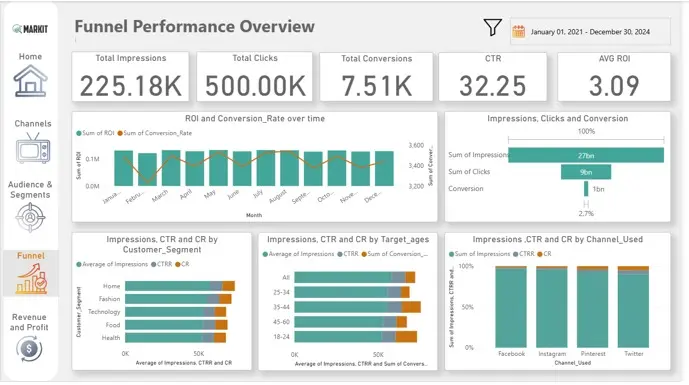
Task: Select the 35-44 age group bar
Action: pyautogui.click(x=358, y=307)
